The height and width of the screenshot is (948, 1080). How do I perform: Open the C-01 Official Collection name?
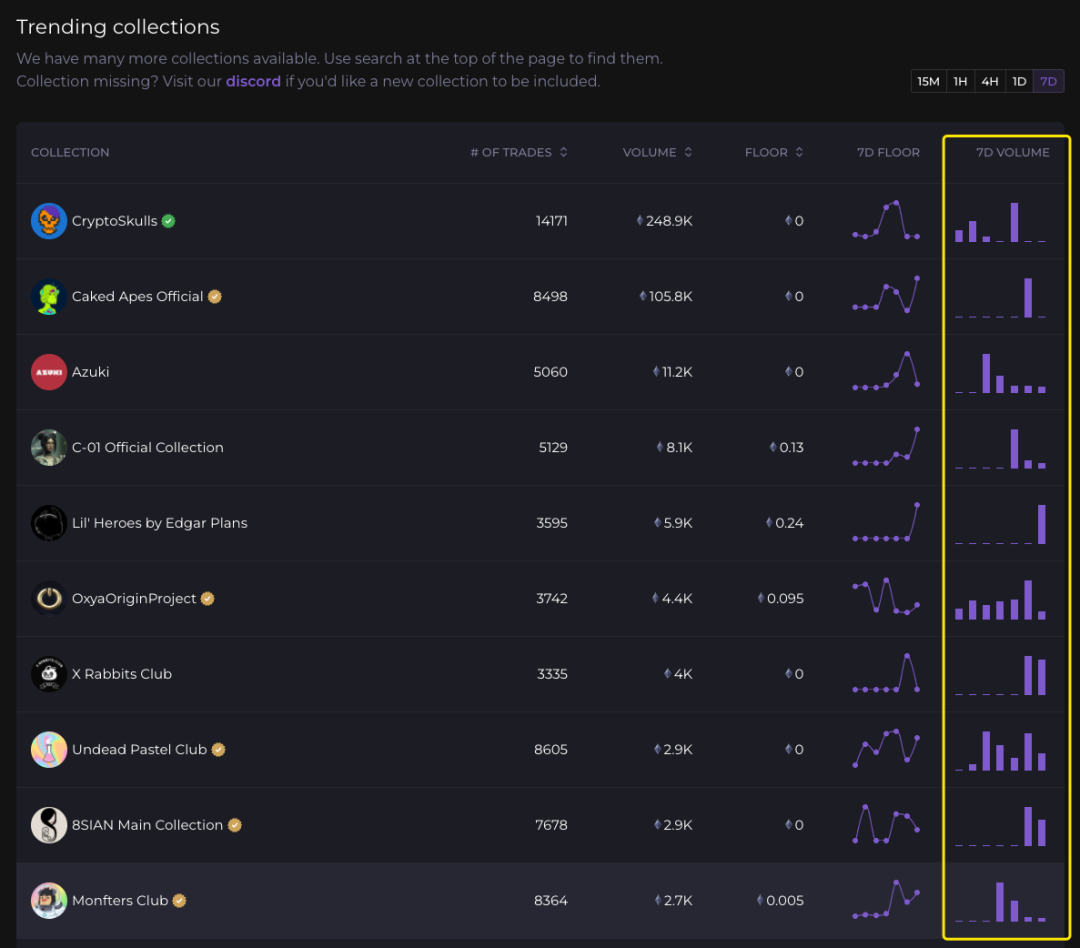click(147, 448)
